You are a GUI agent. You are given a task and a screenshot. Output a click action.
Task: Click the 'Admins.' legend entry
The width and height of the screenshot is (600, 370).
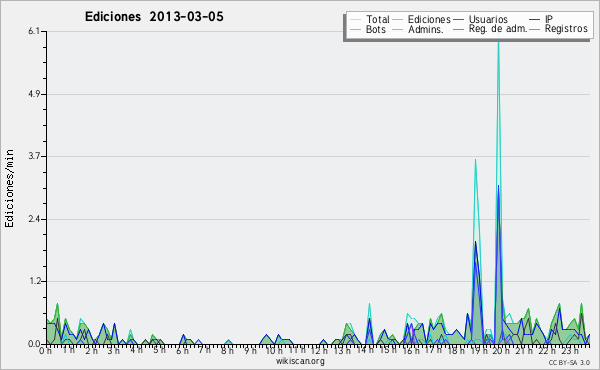tap(426, 29)
